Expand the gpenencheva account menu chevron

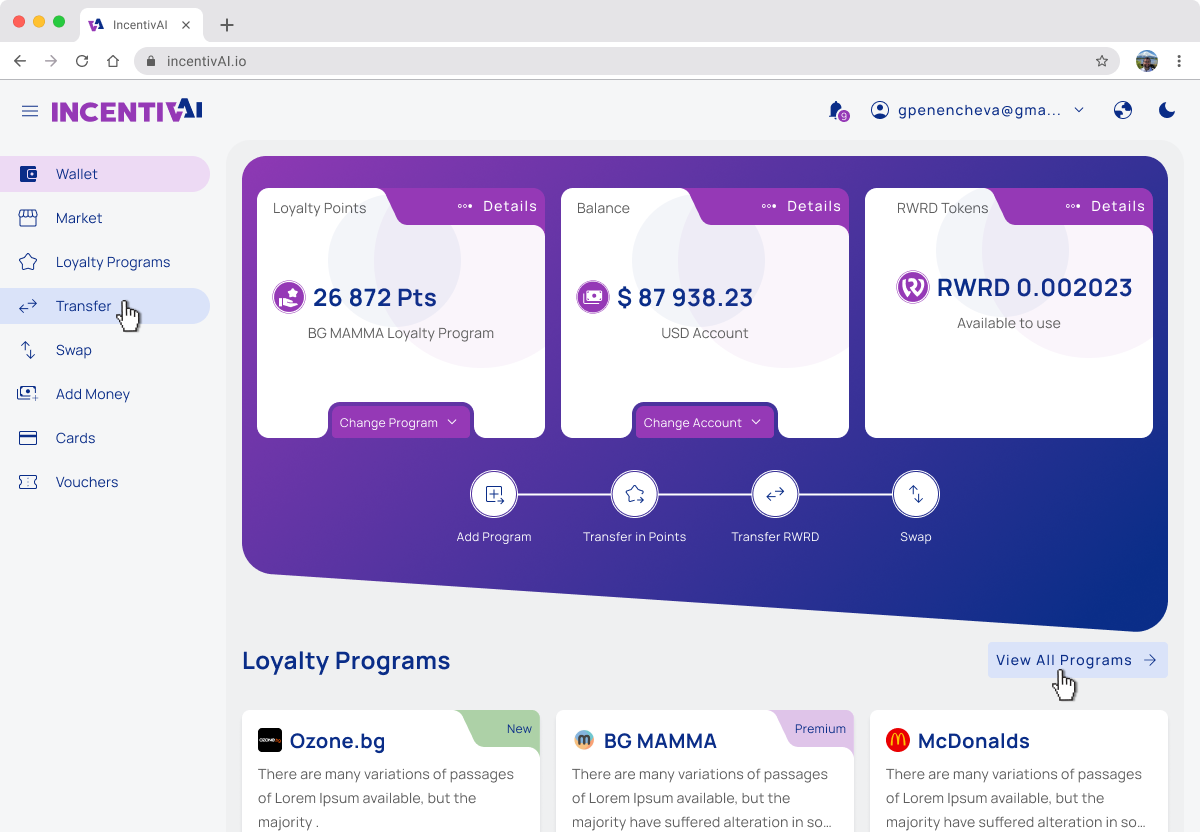pyautogui.click(x=1079, y=110)
